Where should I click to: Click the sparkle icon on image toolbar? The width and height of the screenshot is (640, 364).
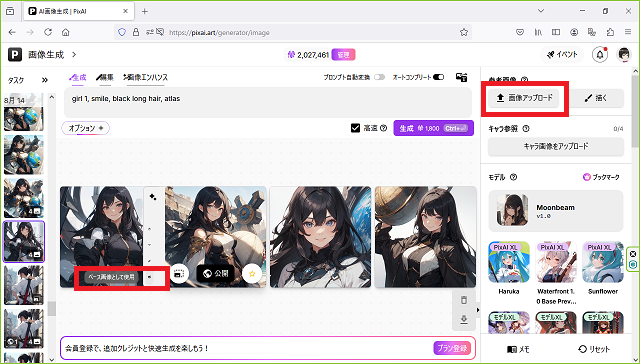(153, 197)
